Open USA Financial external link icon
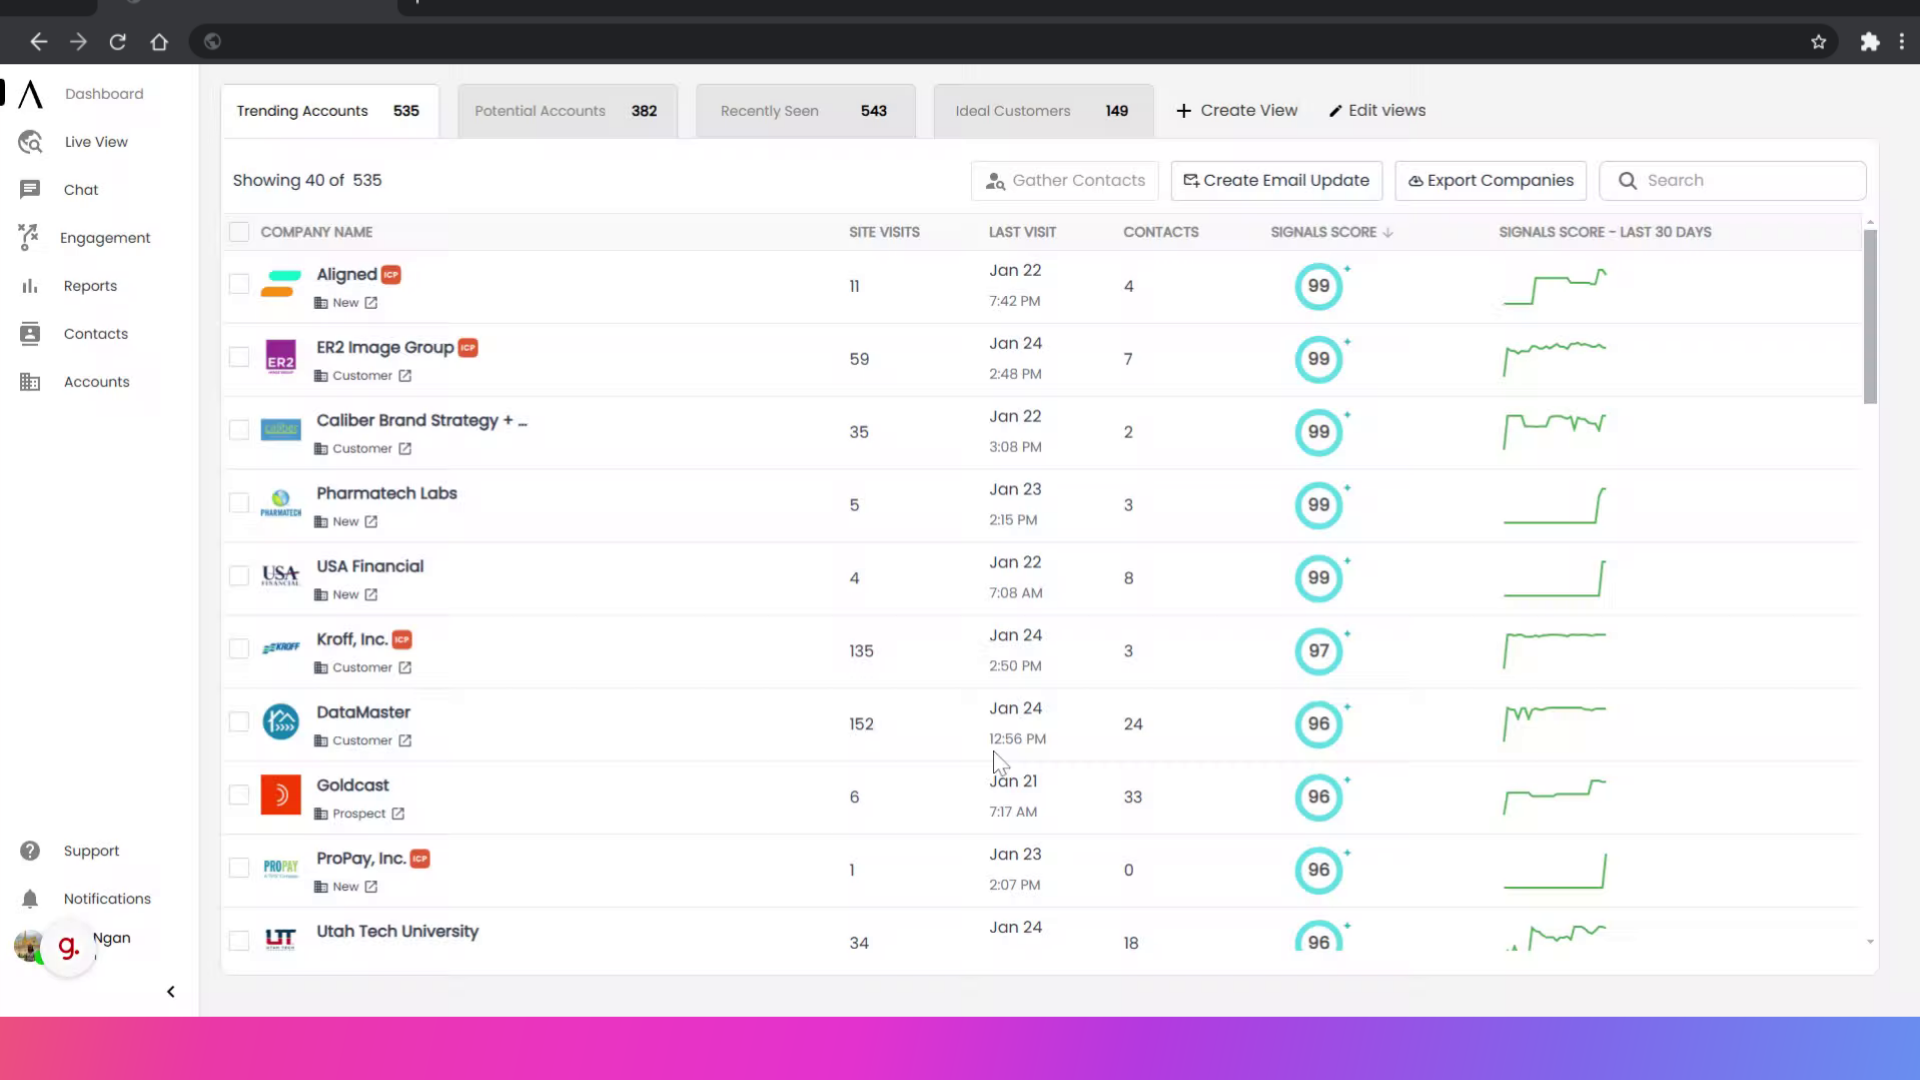Image resolution: width=1920 pixels, height=1080 pixels. [x=371, y=595]
